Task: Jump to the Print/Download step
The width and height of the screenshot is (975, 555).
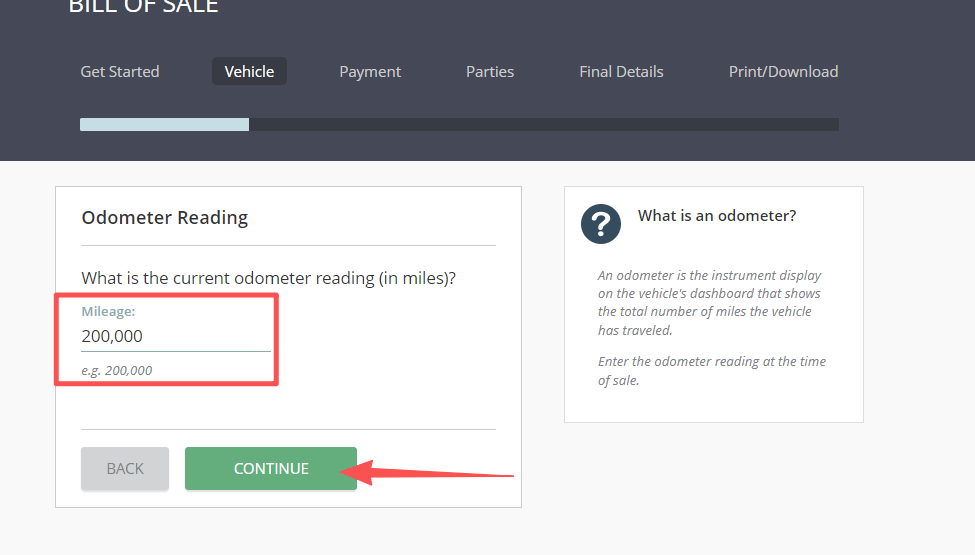Action: click(783, 71)
